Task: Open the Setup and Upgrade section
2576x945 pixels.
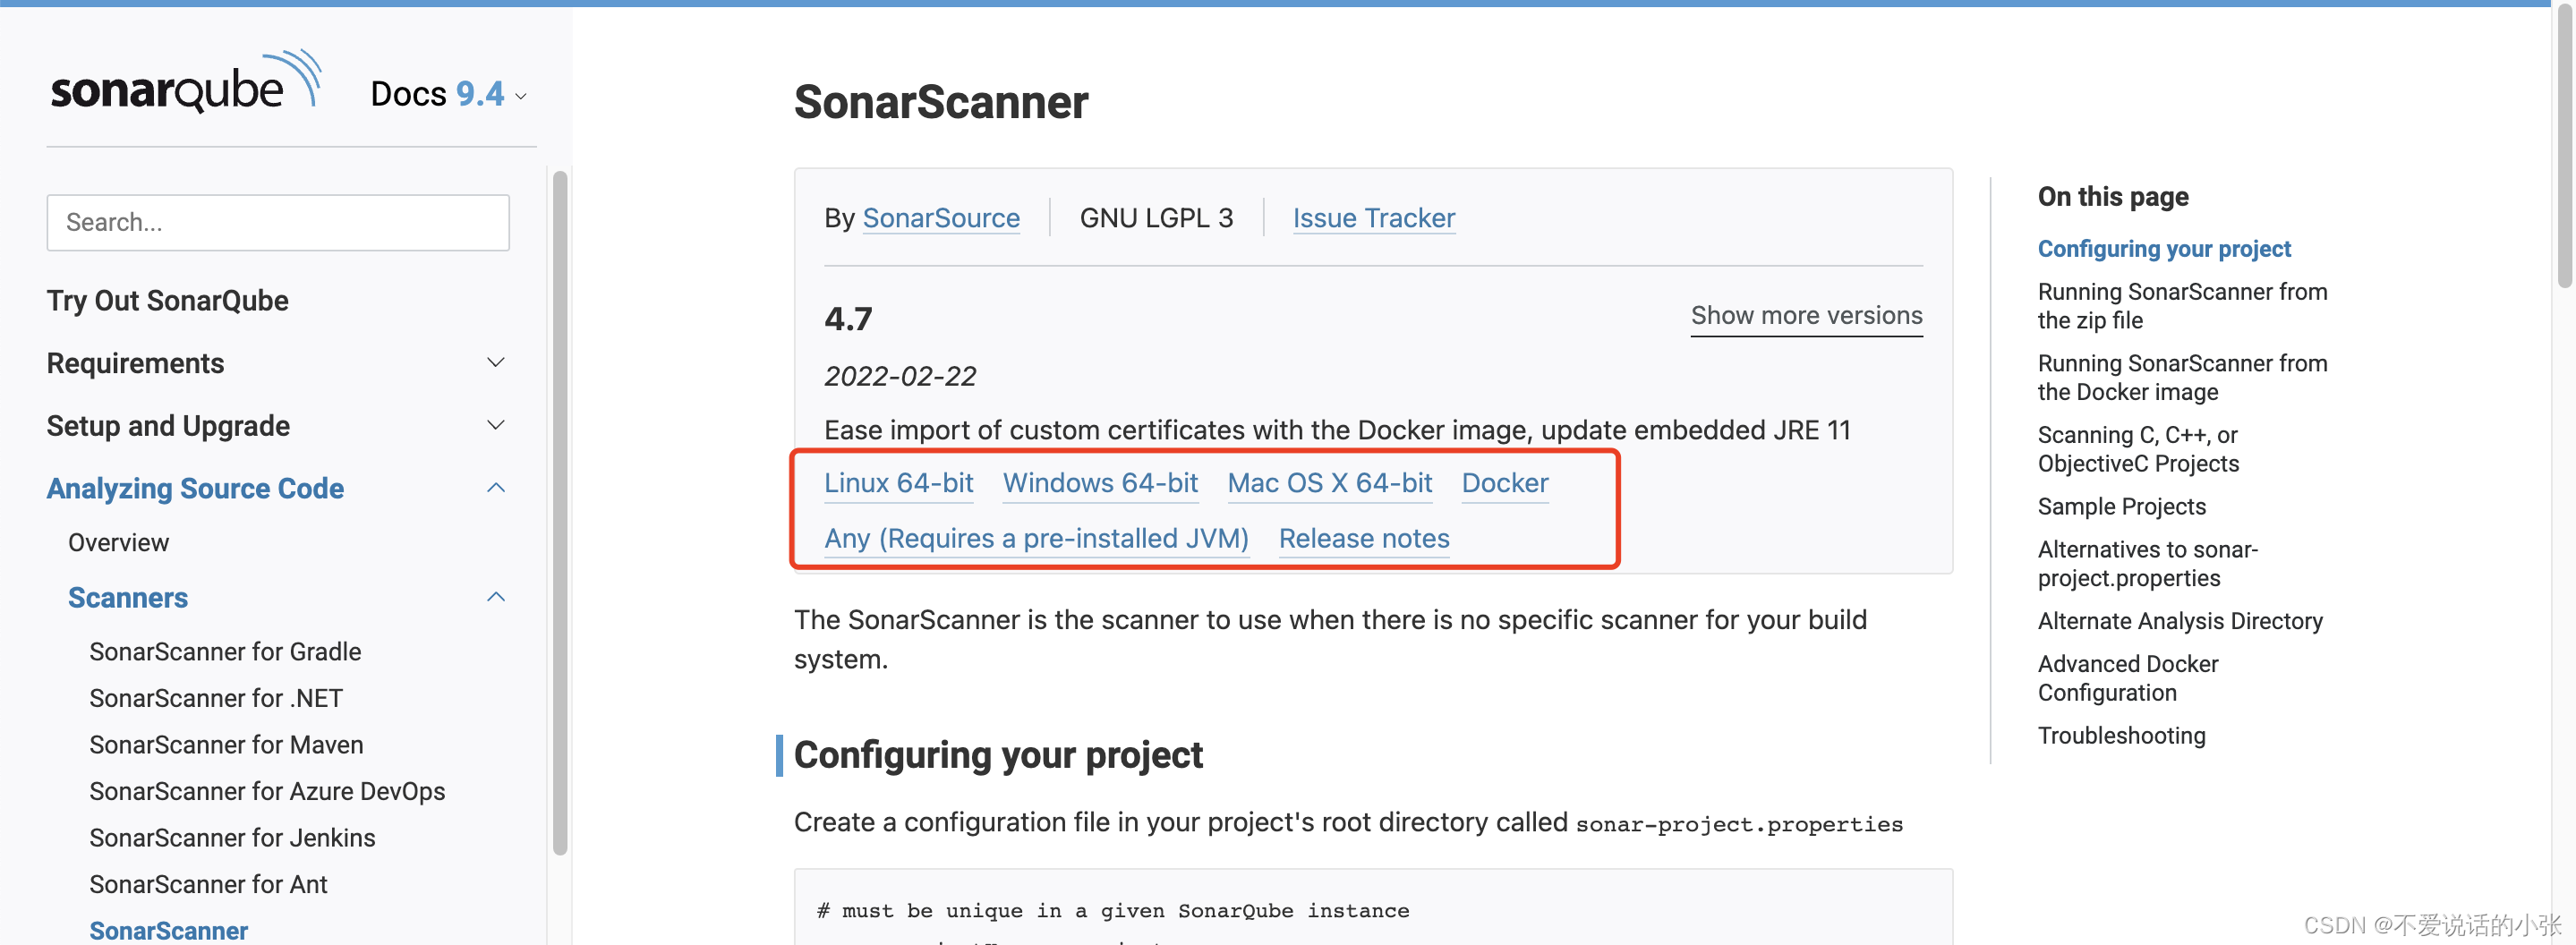Action: 168,426
